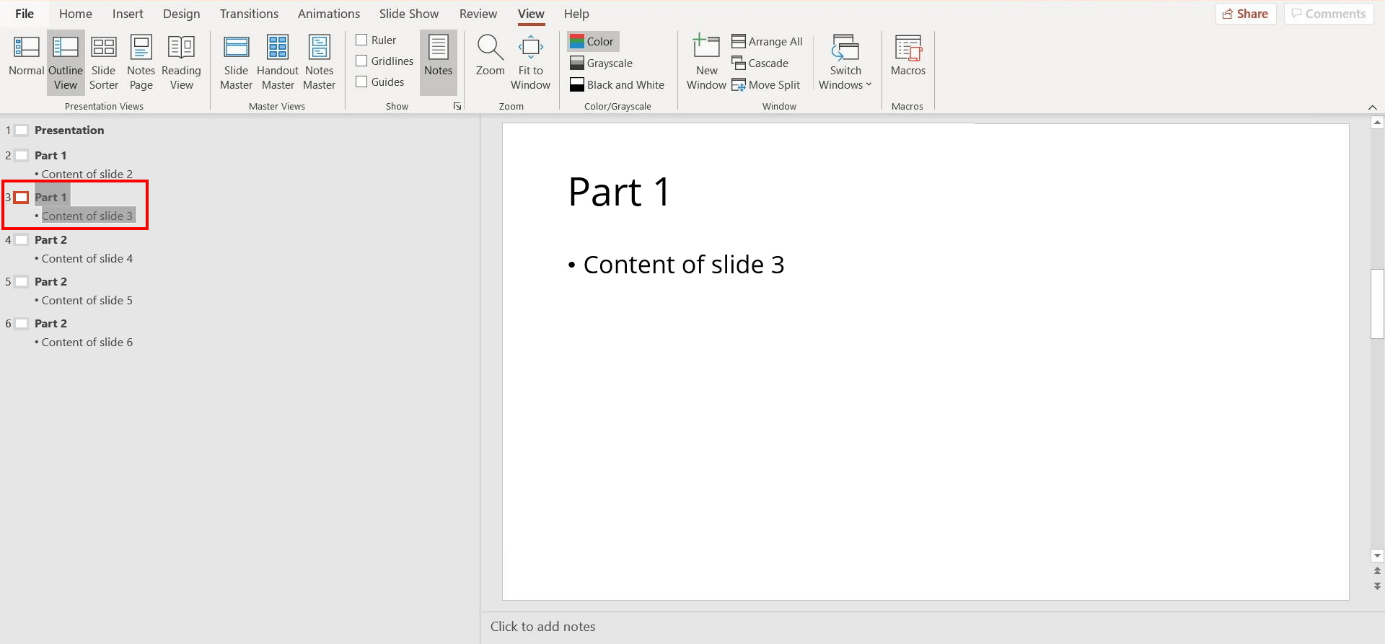Open the Design ribbon tab

[x=181, y=13]
